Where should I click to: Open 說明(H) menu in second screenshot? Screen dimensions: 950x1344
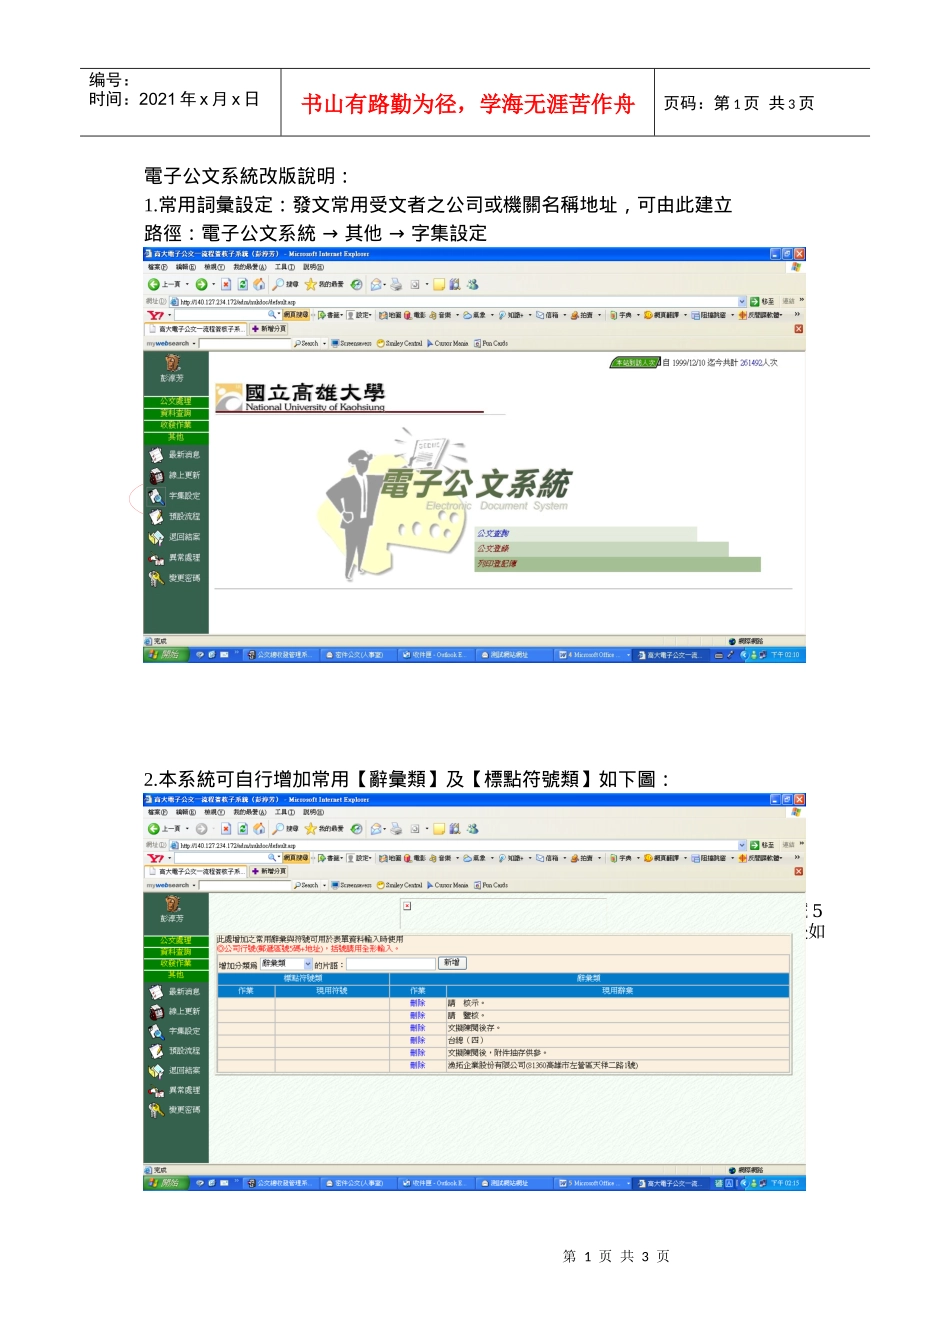(313, 812)
